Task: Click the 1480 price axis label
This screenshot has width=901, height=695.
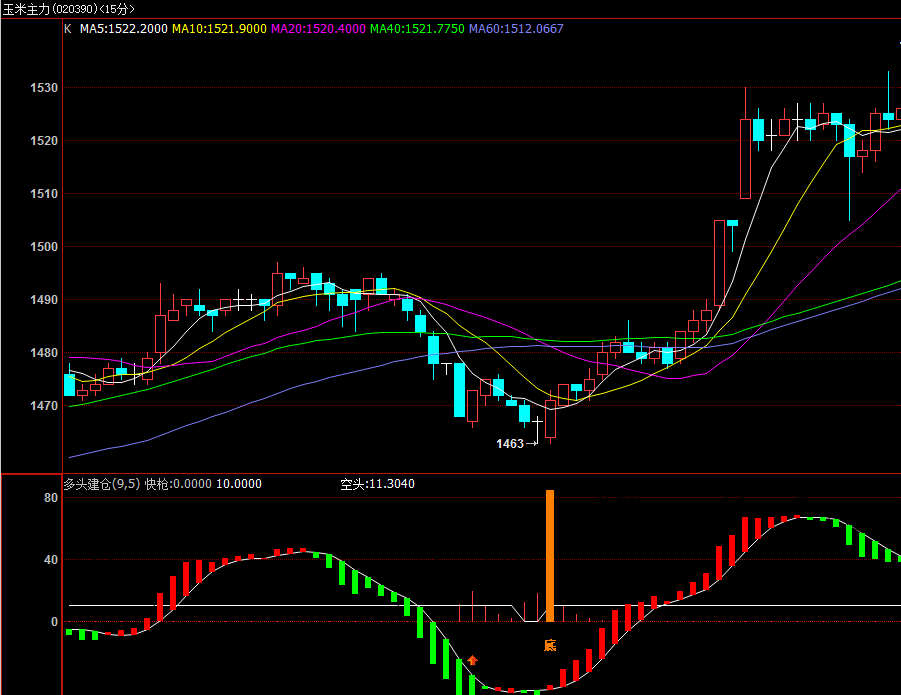Action: coord(44,353)
